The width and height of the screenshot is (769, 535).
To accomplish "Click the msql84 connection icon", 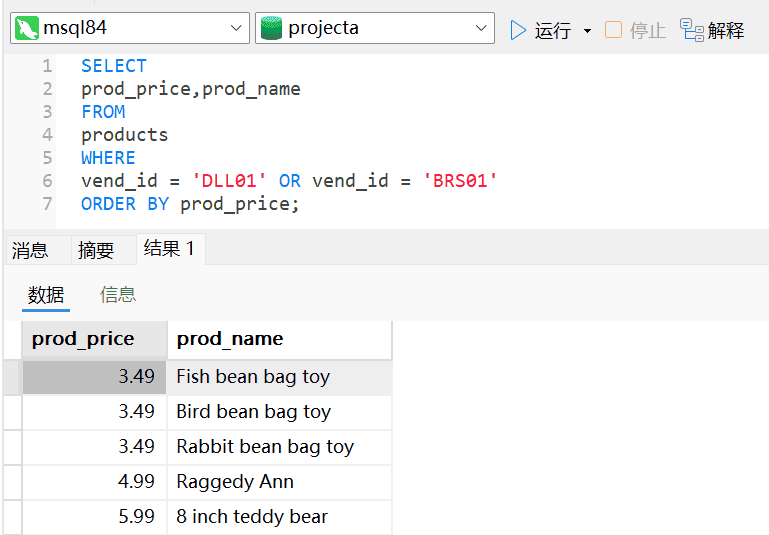I will click(27, 29).
